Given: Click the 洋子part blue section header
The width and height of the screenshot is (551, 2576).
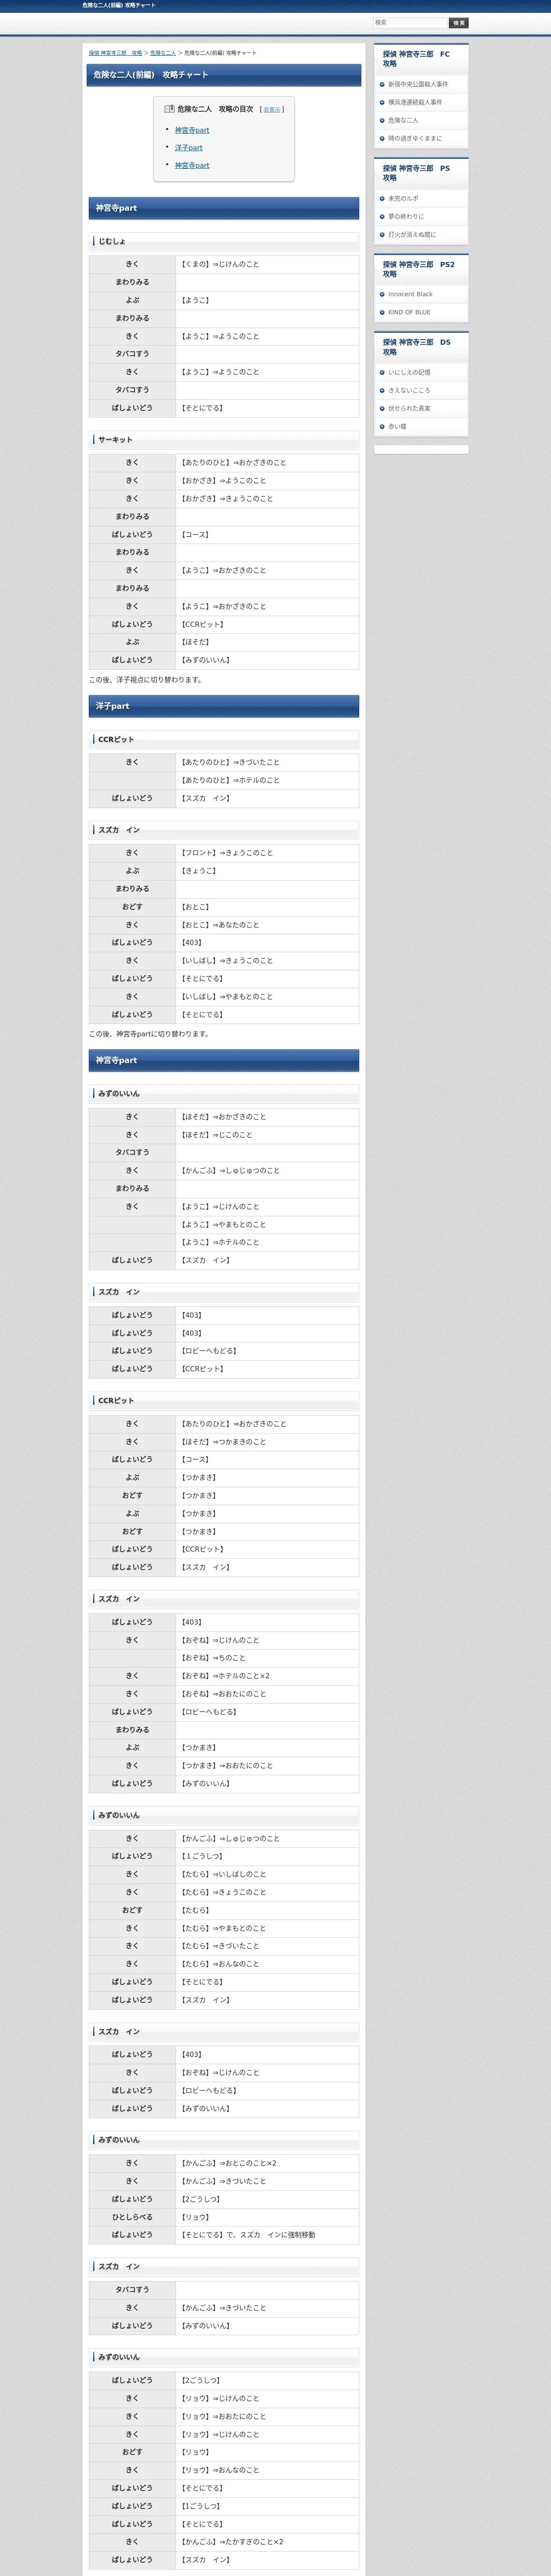Looking at the screenshot, I should click(x=224, y=706).
